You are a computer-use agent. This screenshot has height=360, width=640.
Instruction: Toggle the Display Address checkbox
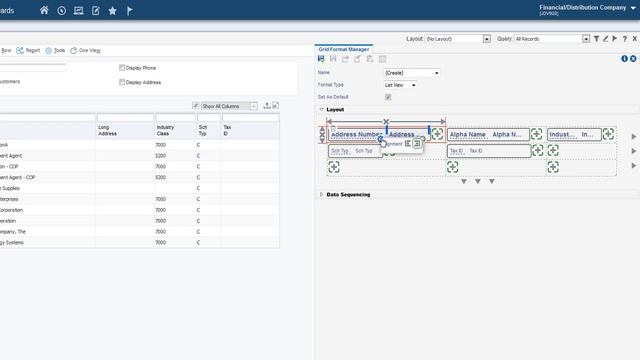click(x=122, y=82)
